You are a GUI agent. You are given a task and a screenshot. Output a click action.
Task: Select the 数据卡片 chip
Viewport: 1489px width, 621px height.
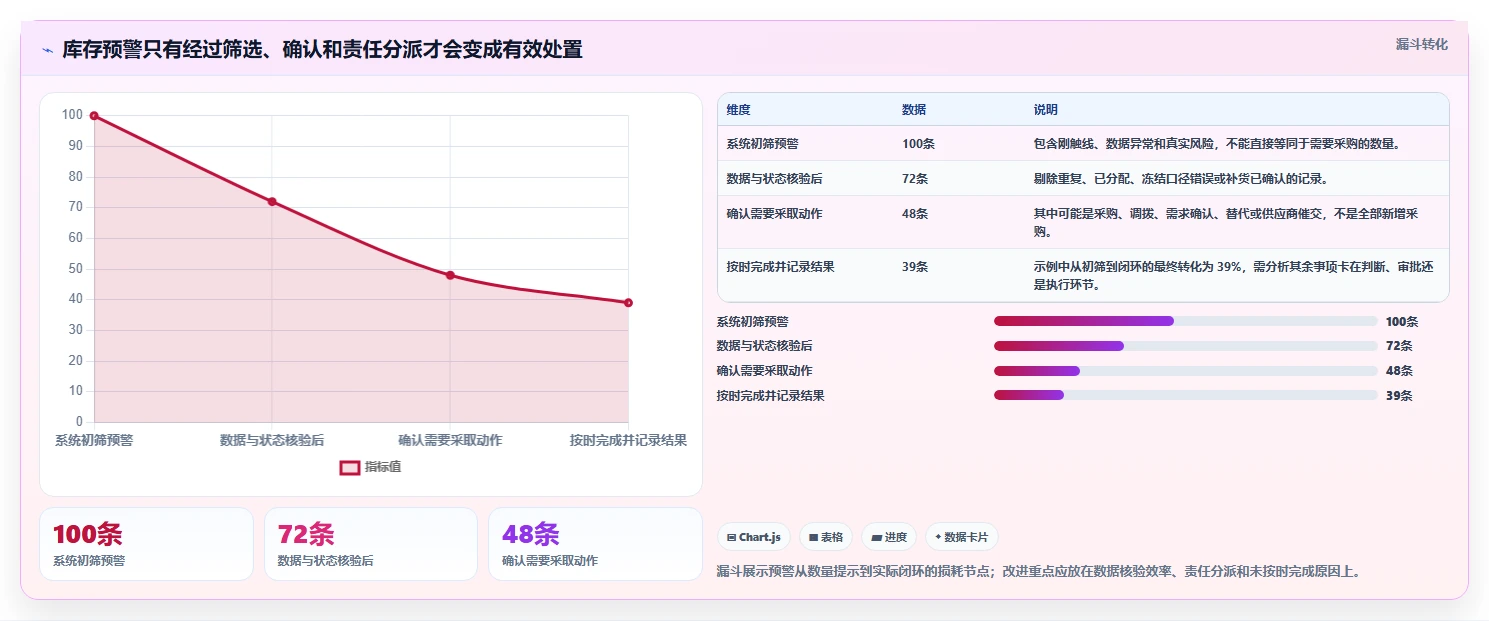961,537
